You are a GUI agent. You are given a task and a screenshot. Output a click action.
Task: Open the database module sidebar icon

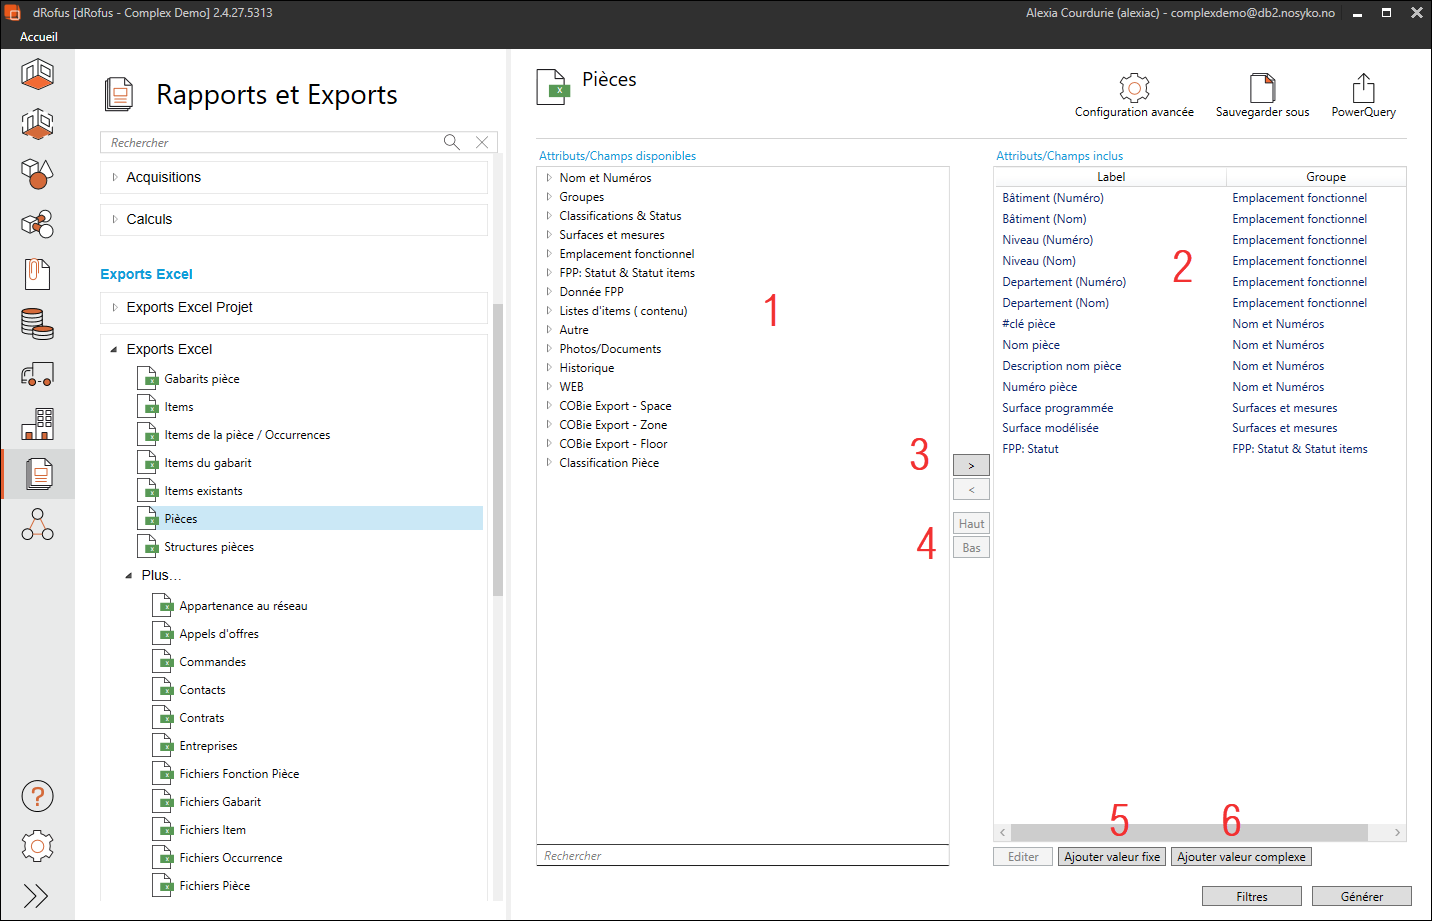tap(37, 324)
